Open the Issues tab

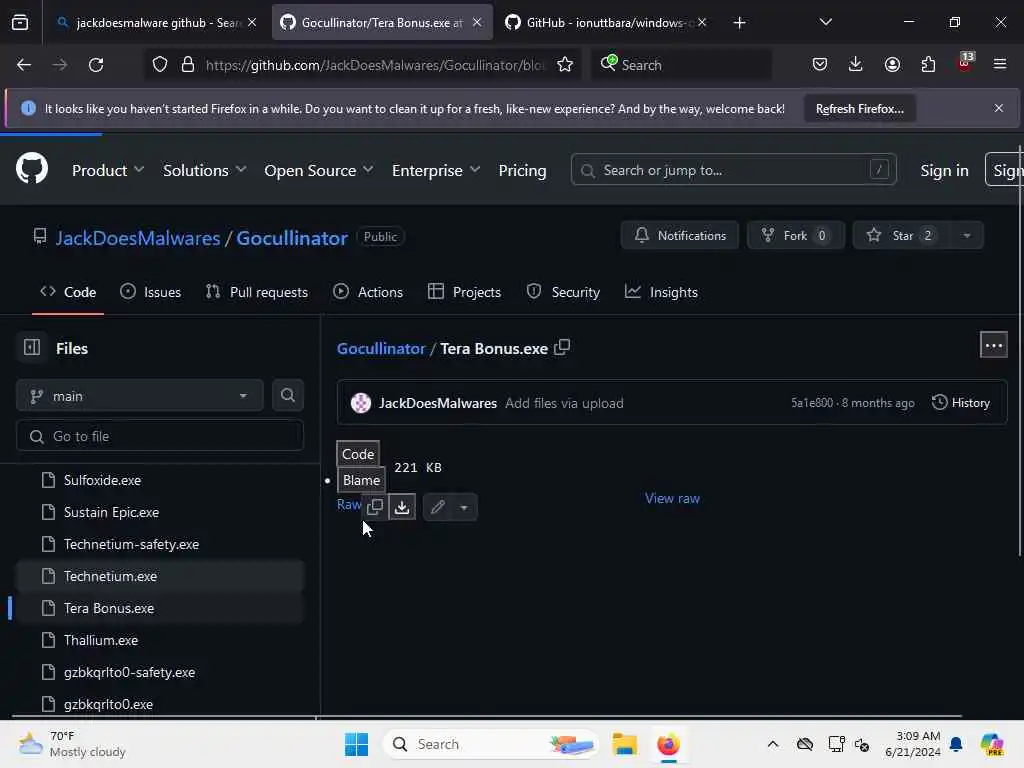(x=150, y=292)
